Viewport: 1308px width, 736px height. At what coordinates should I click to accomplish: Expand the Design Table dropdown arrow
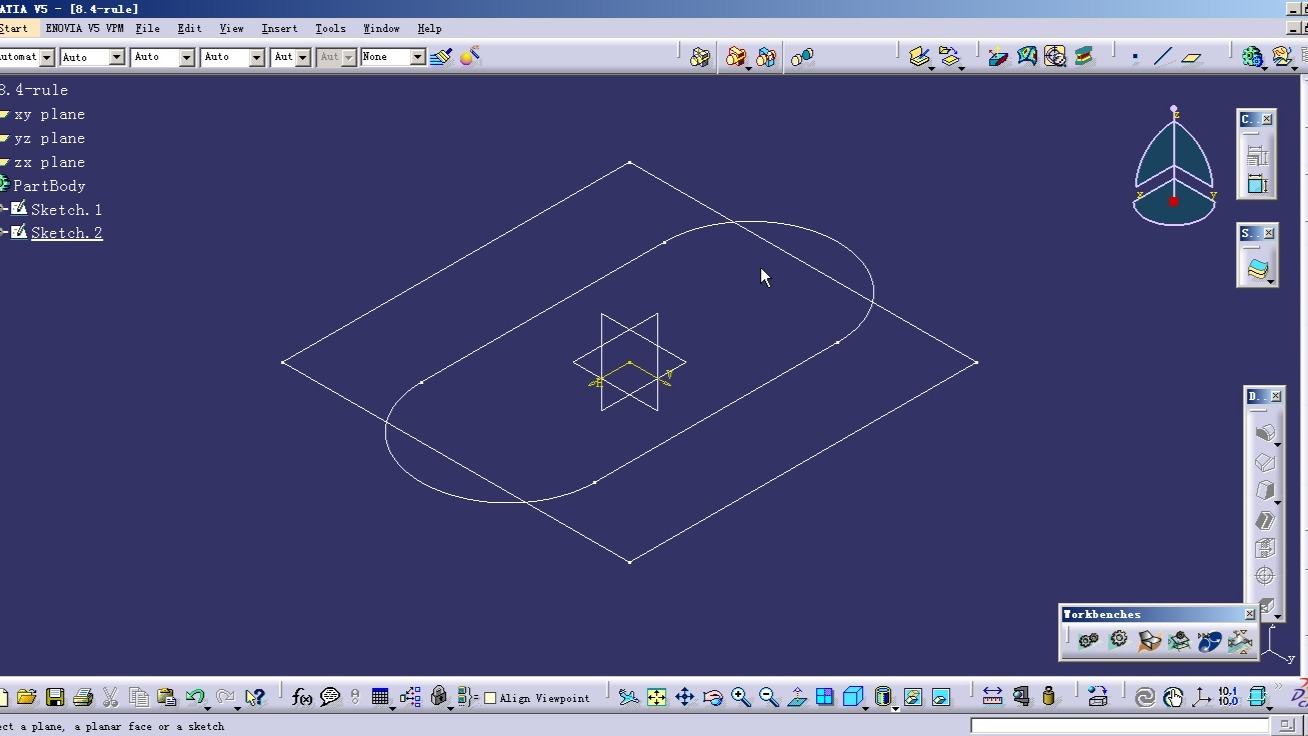(392, 707)
